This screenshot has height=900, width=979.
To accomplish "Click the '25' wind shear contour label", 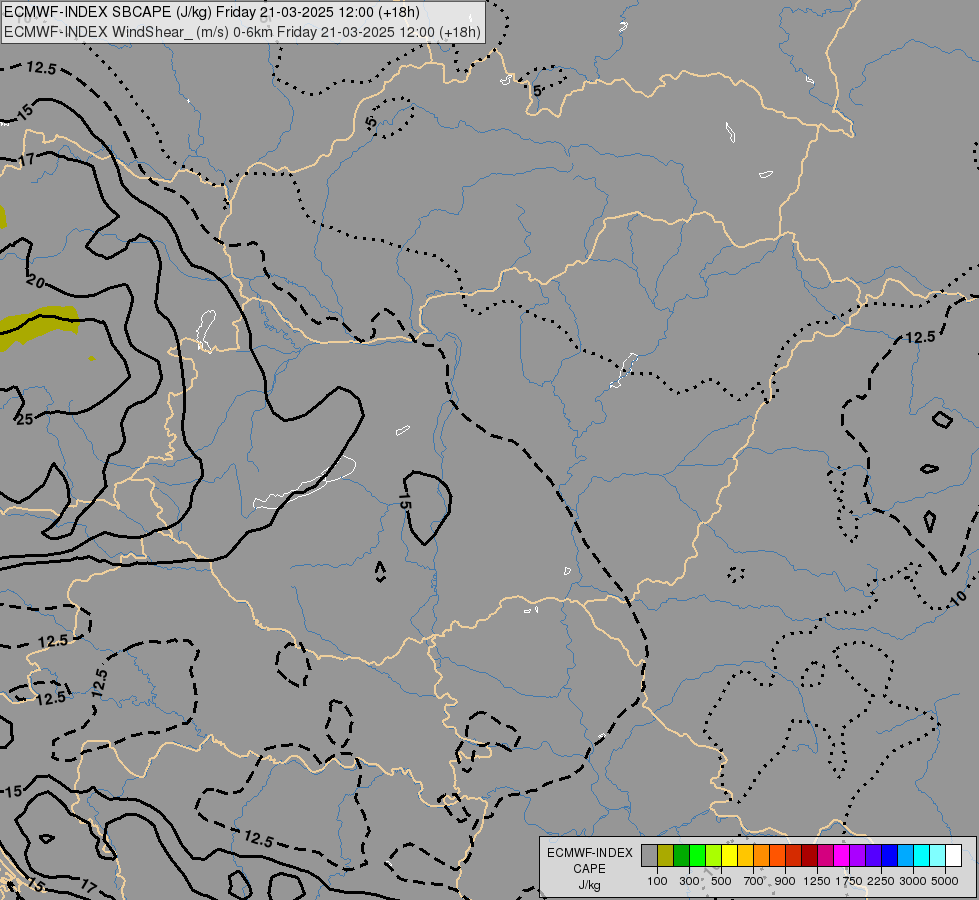I will point(24,420).
